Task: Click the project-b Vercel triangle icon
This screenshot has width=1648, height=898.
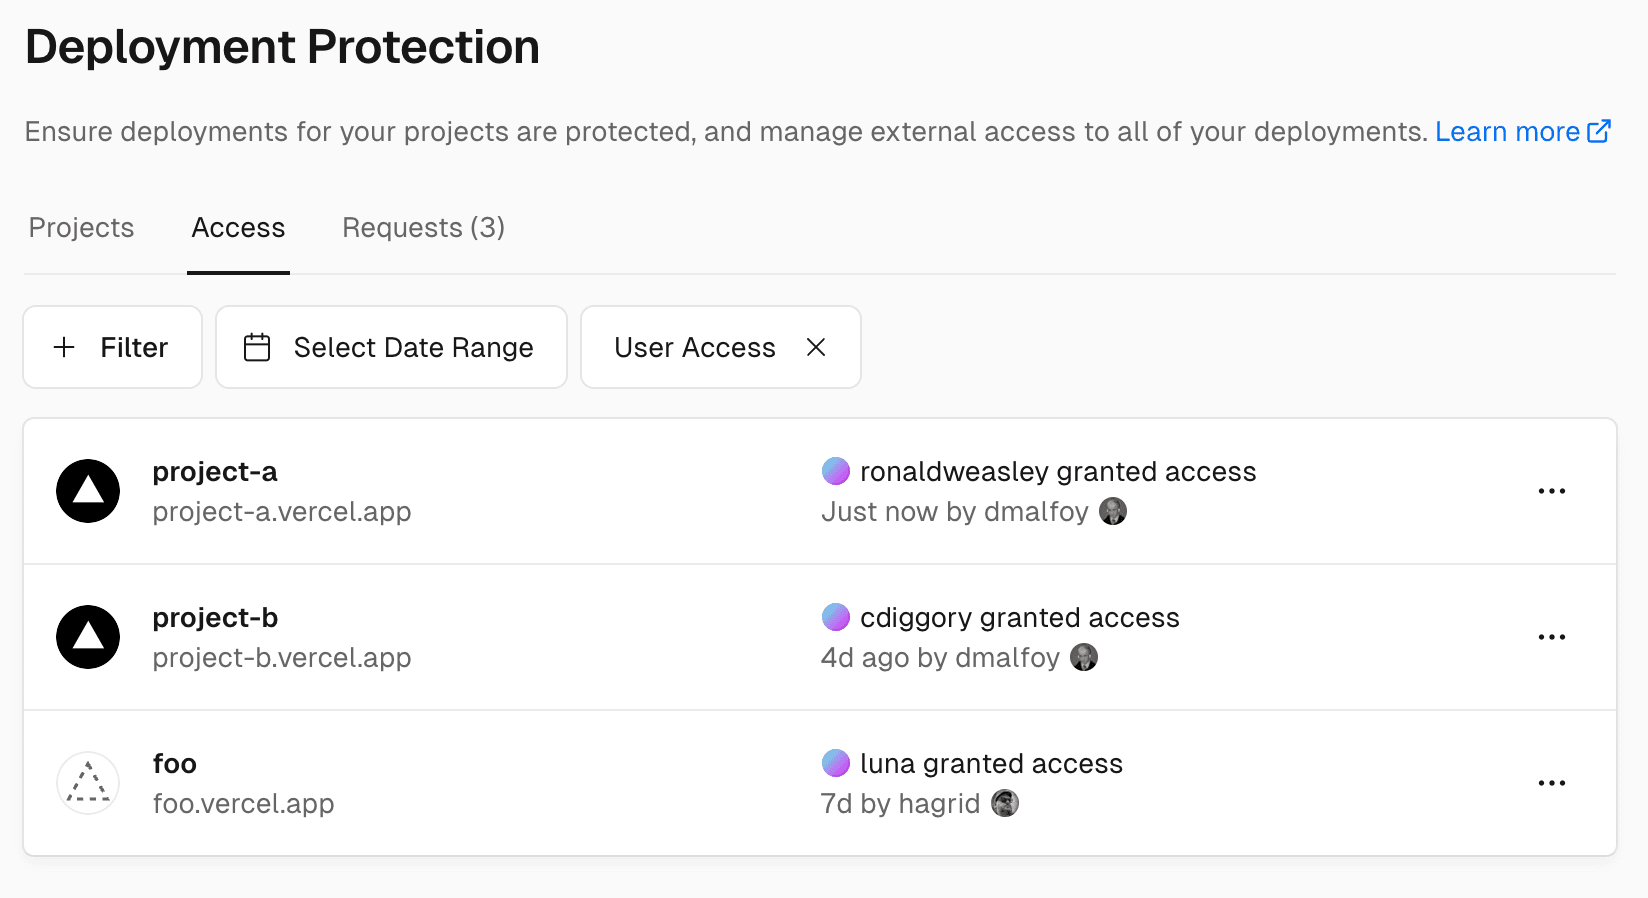Action: [x=87, y=637]
